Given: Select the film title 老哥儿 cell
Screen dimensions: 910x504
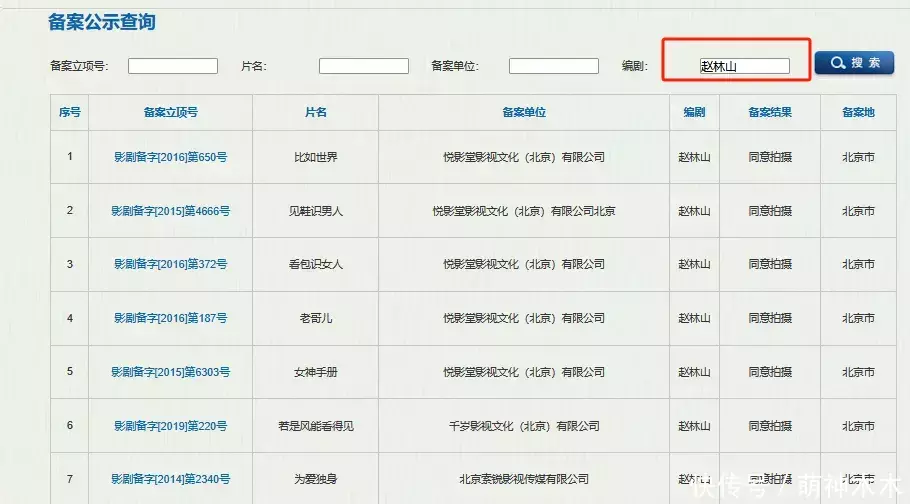Looking at the screenshot, I should (x=315, y=318).
